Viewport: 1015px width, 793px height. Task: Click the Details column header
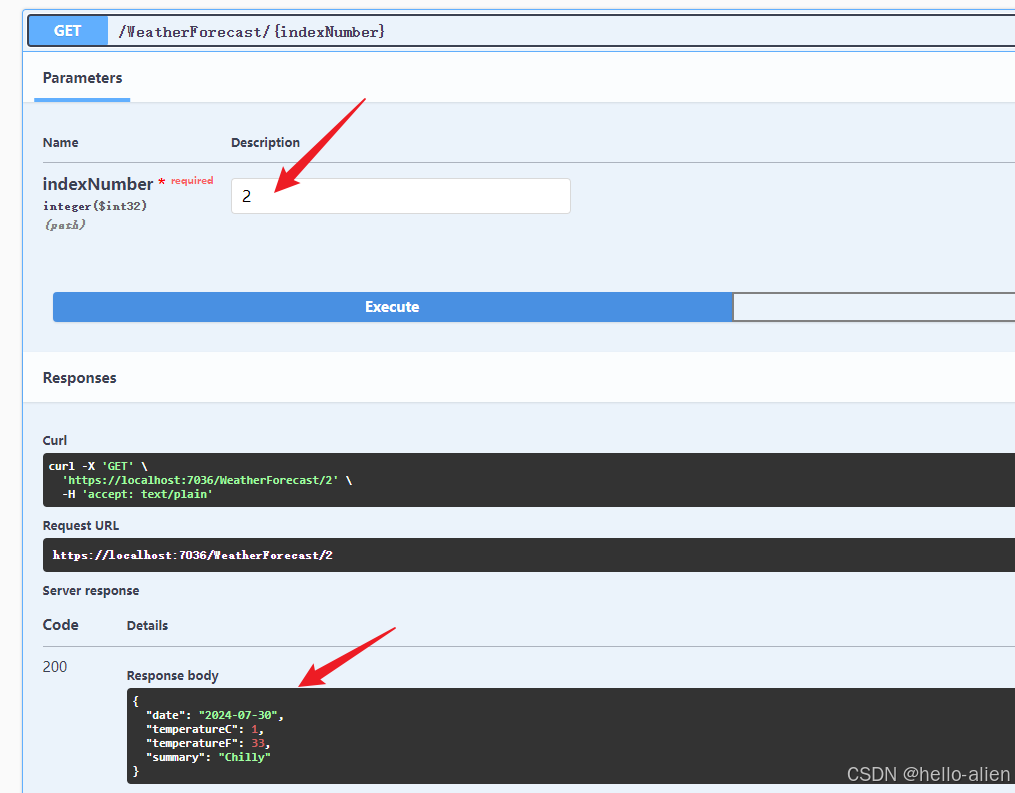tap(147, 625)
